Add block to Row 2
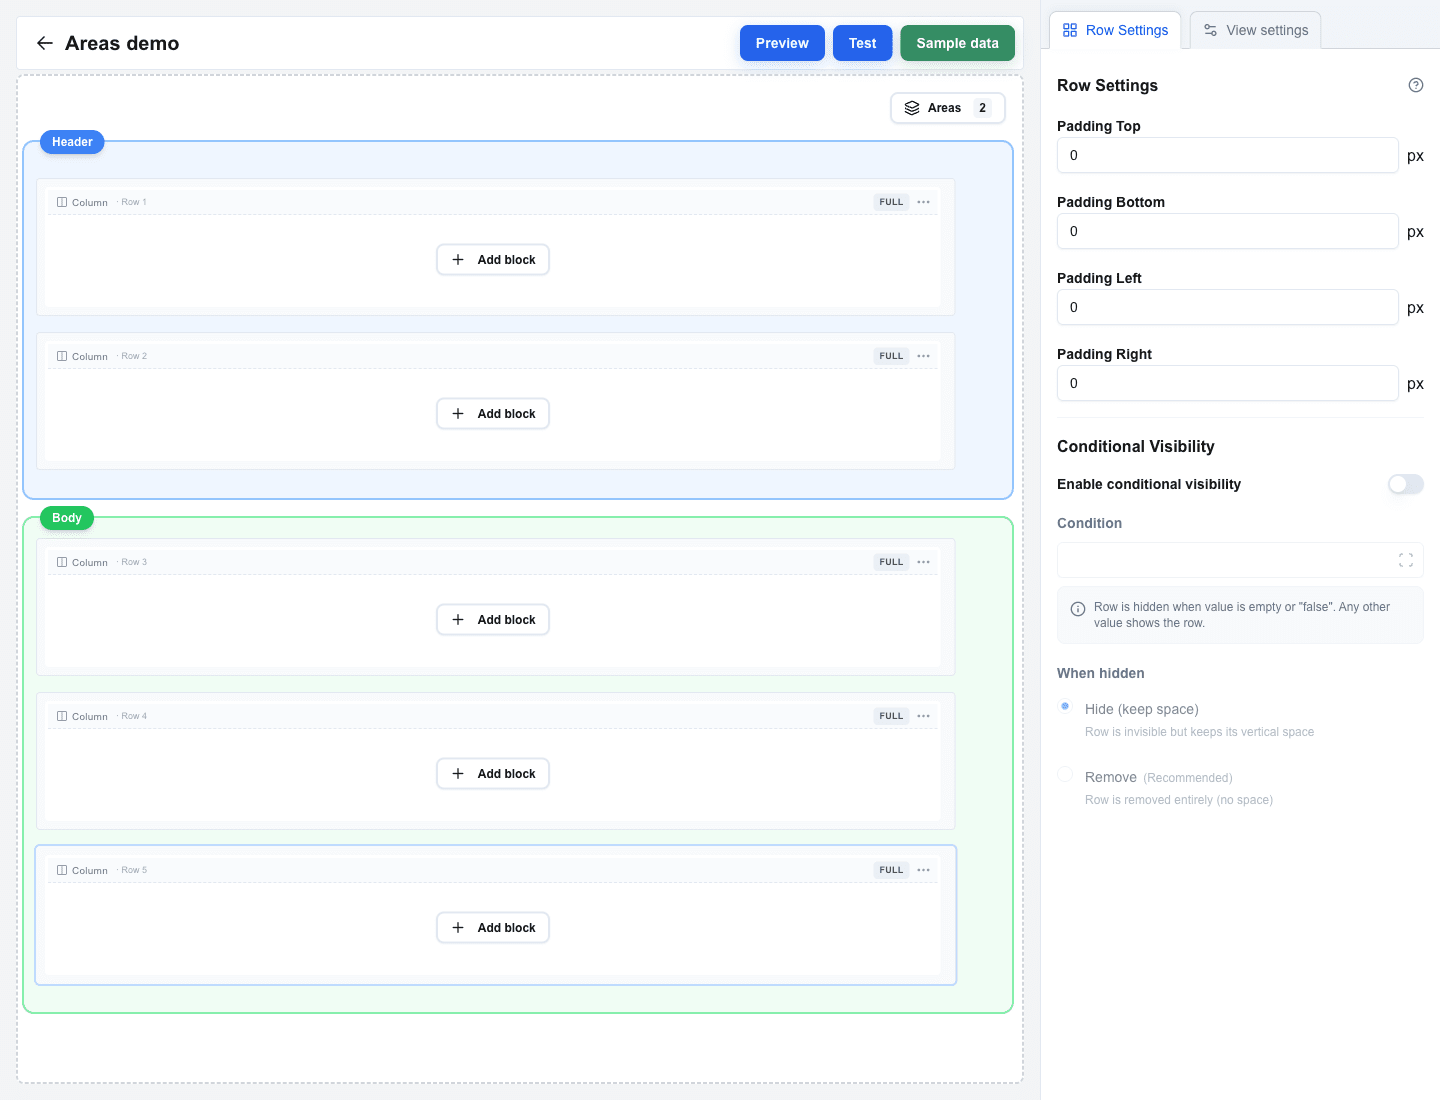The image size is (1440, 1100). pos(493,414)
